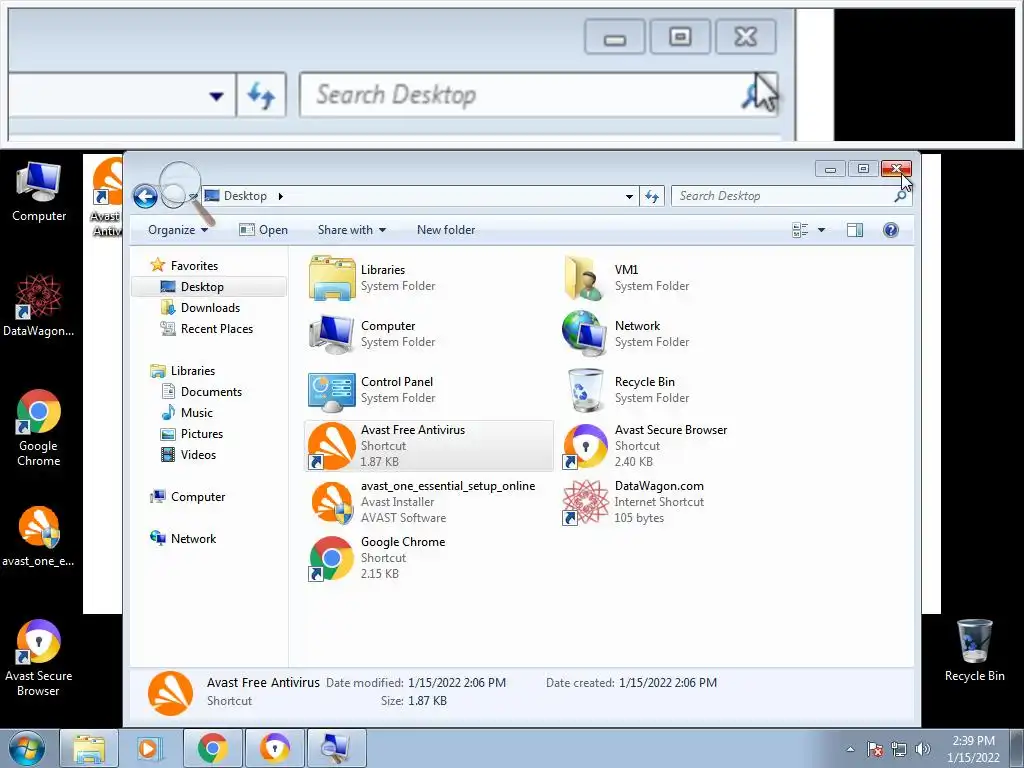Click the volume speaker tray icon
The image size is (1024, 768).
coord(923,749)
